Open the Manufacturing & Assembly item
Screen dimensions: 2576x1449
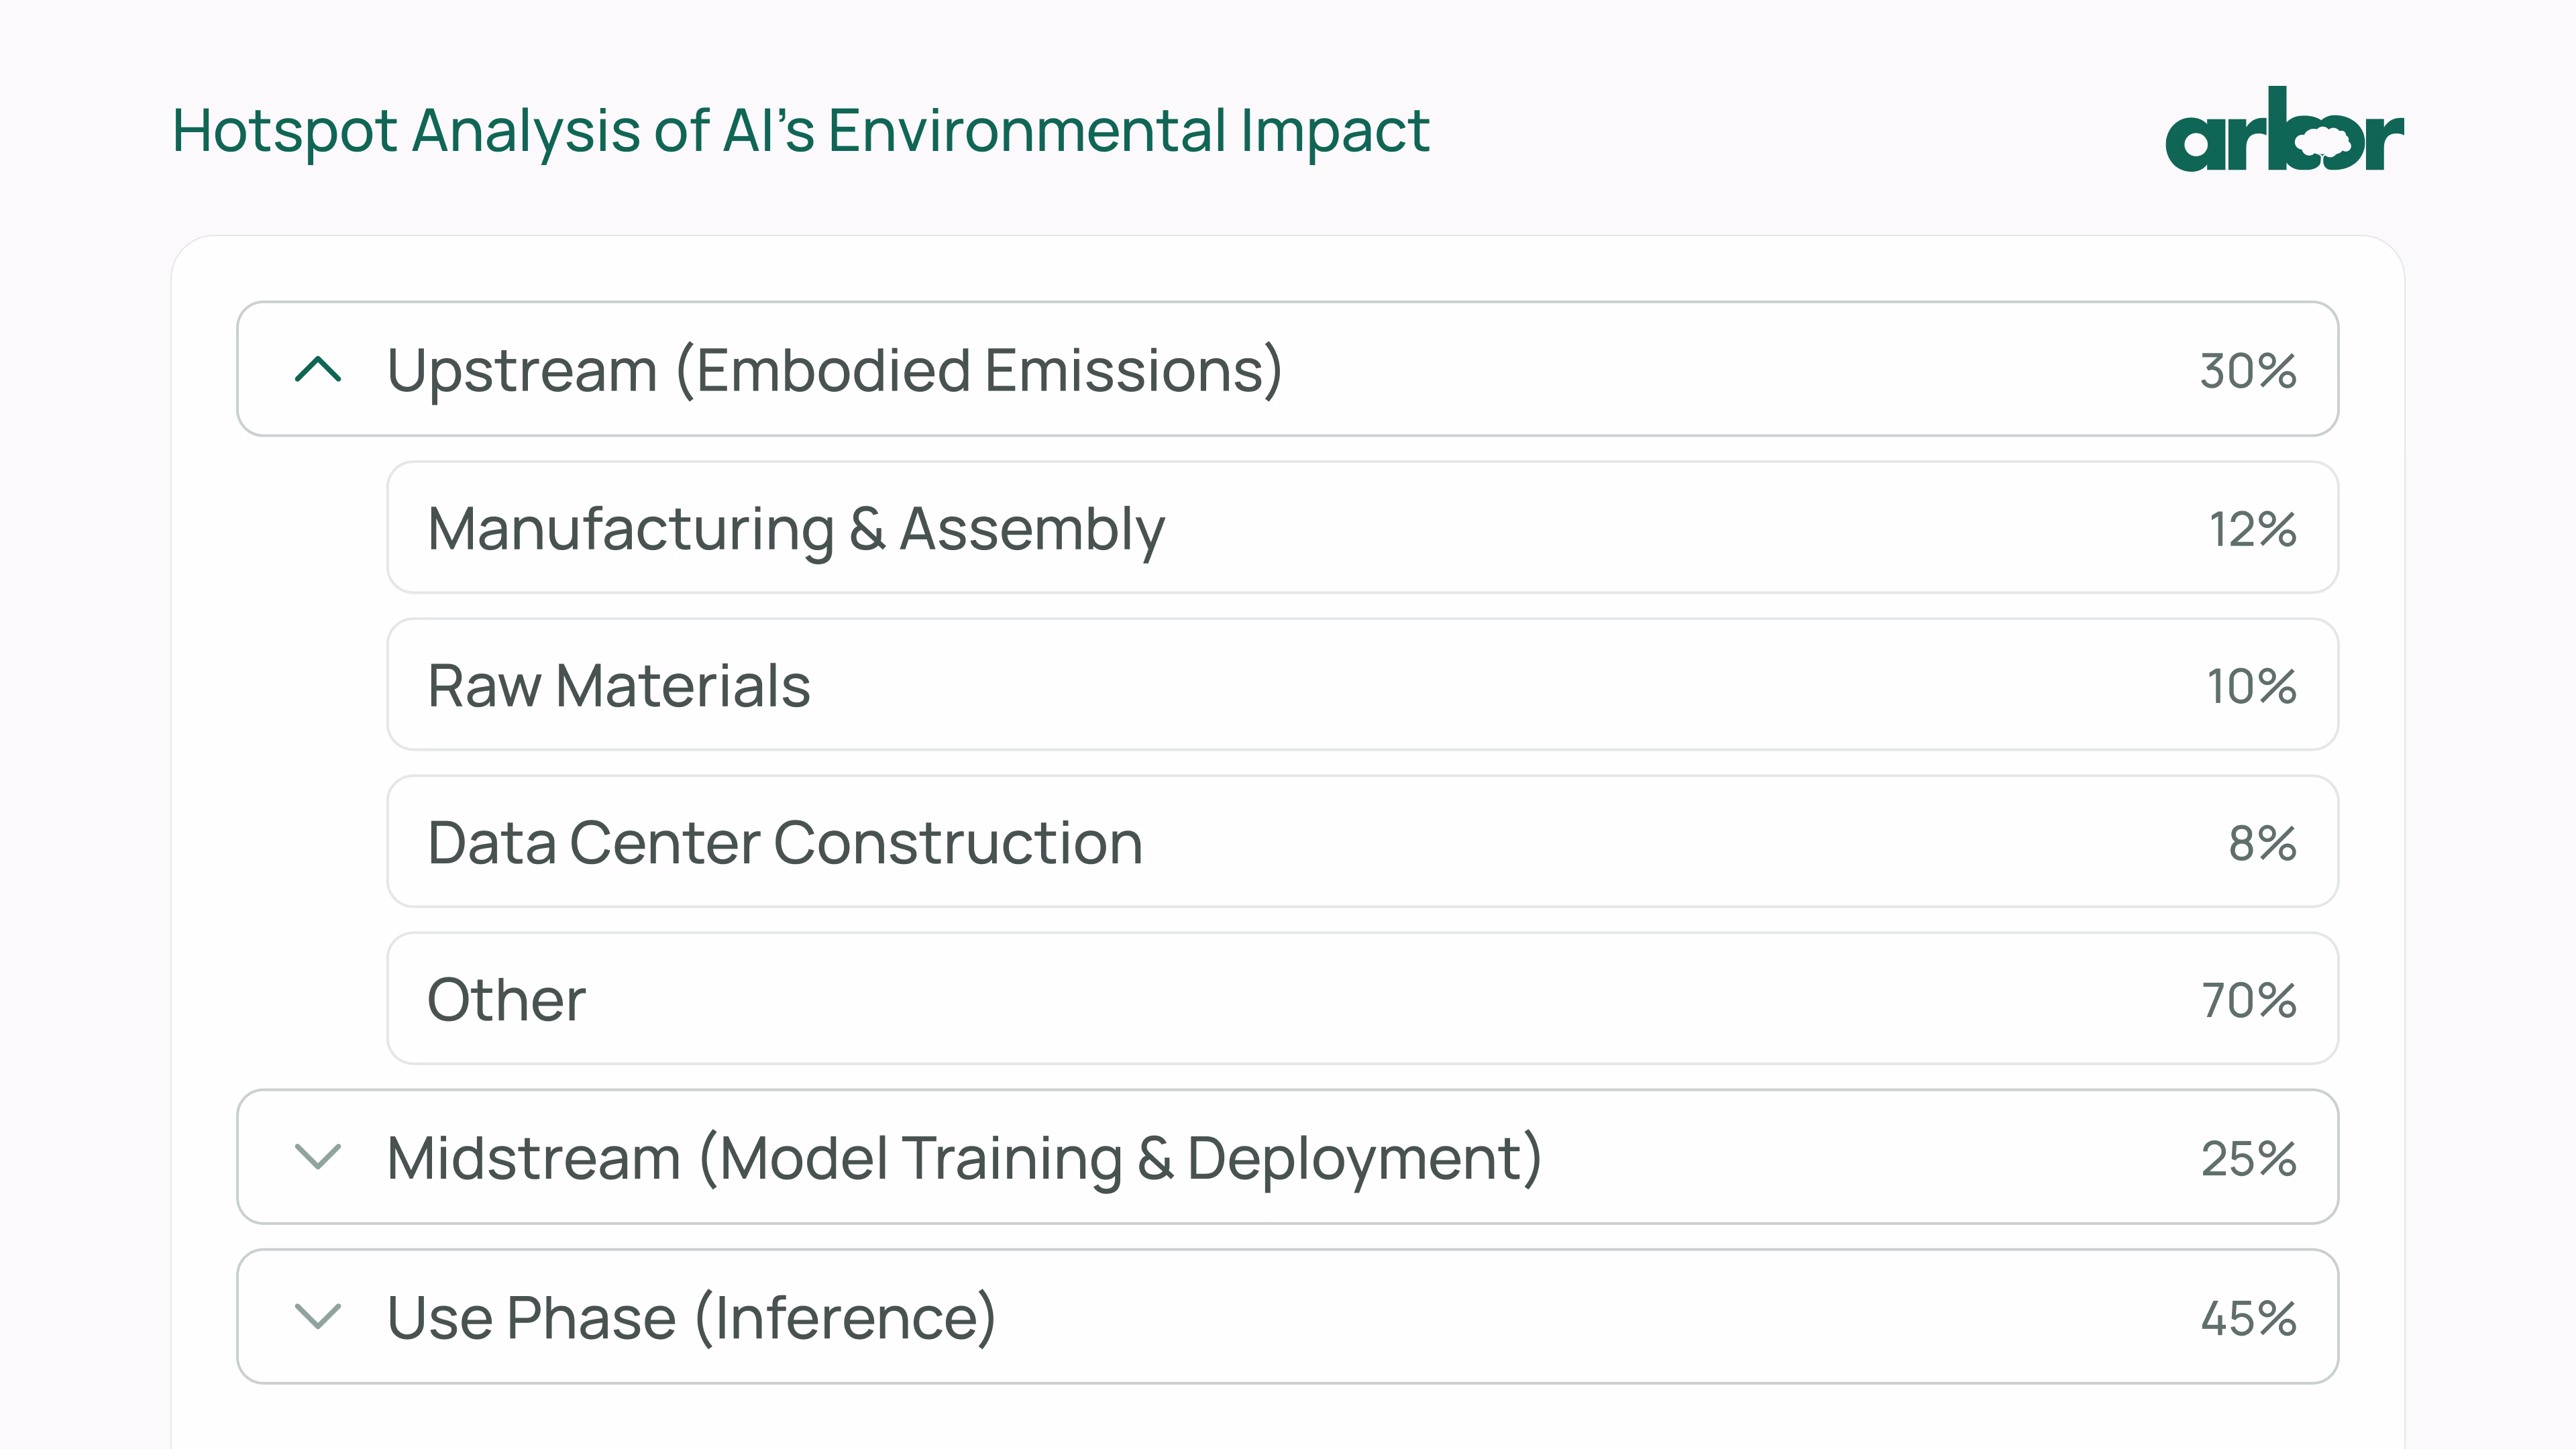tap(796, 528)
